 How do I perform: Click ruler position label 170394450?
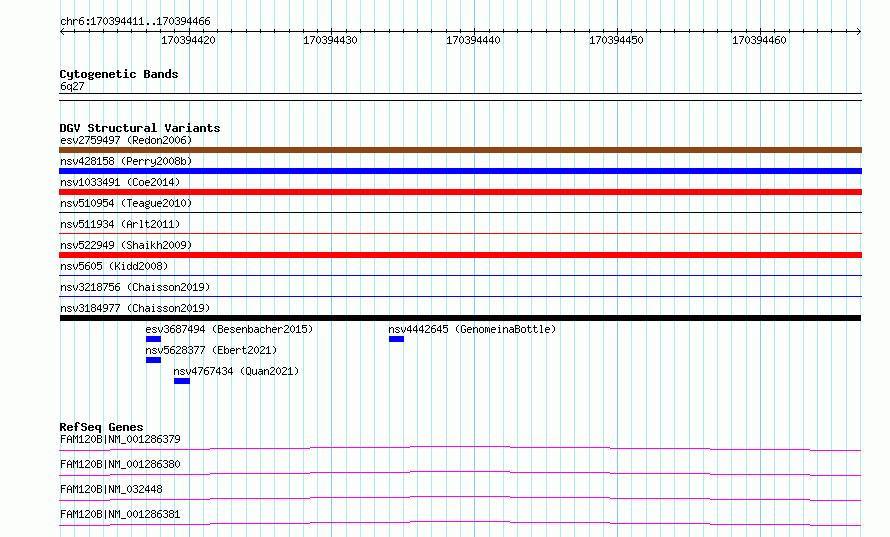click(x=616, y=40)
